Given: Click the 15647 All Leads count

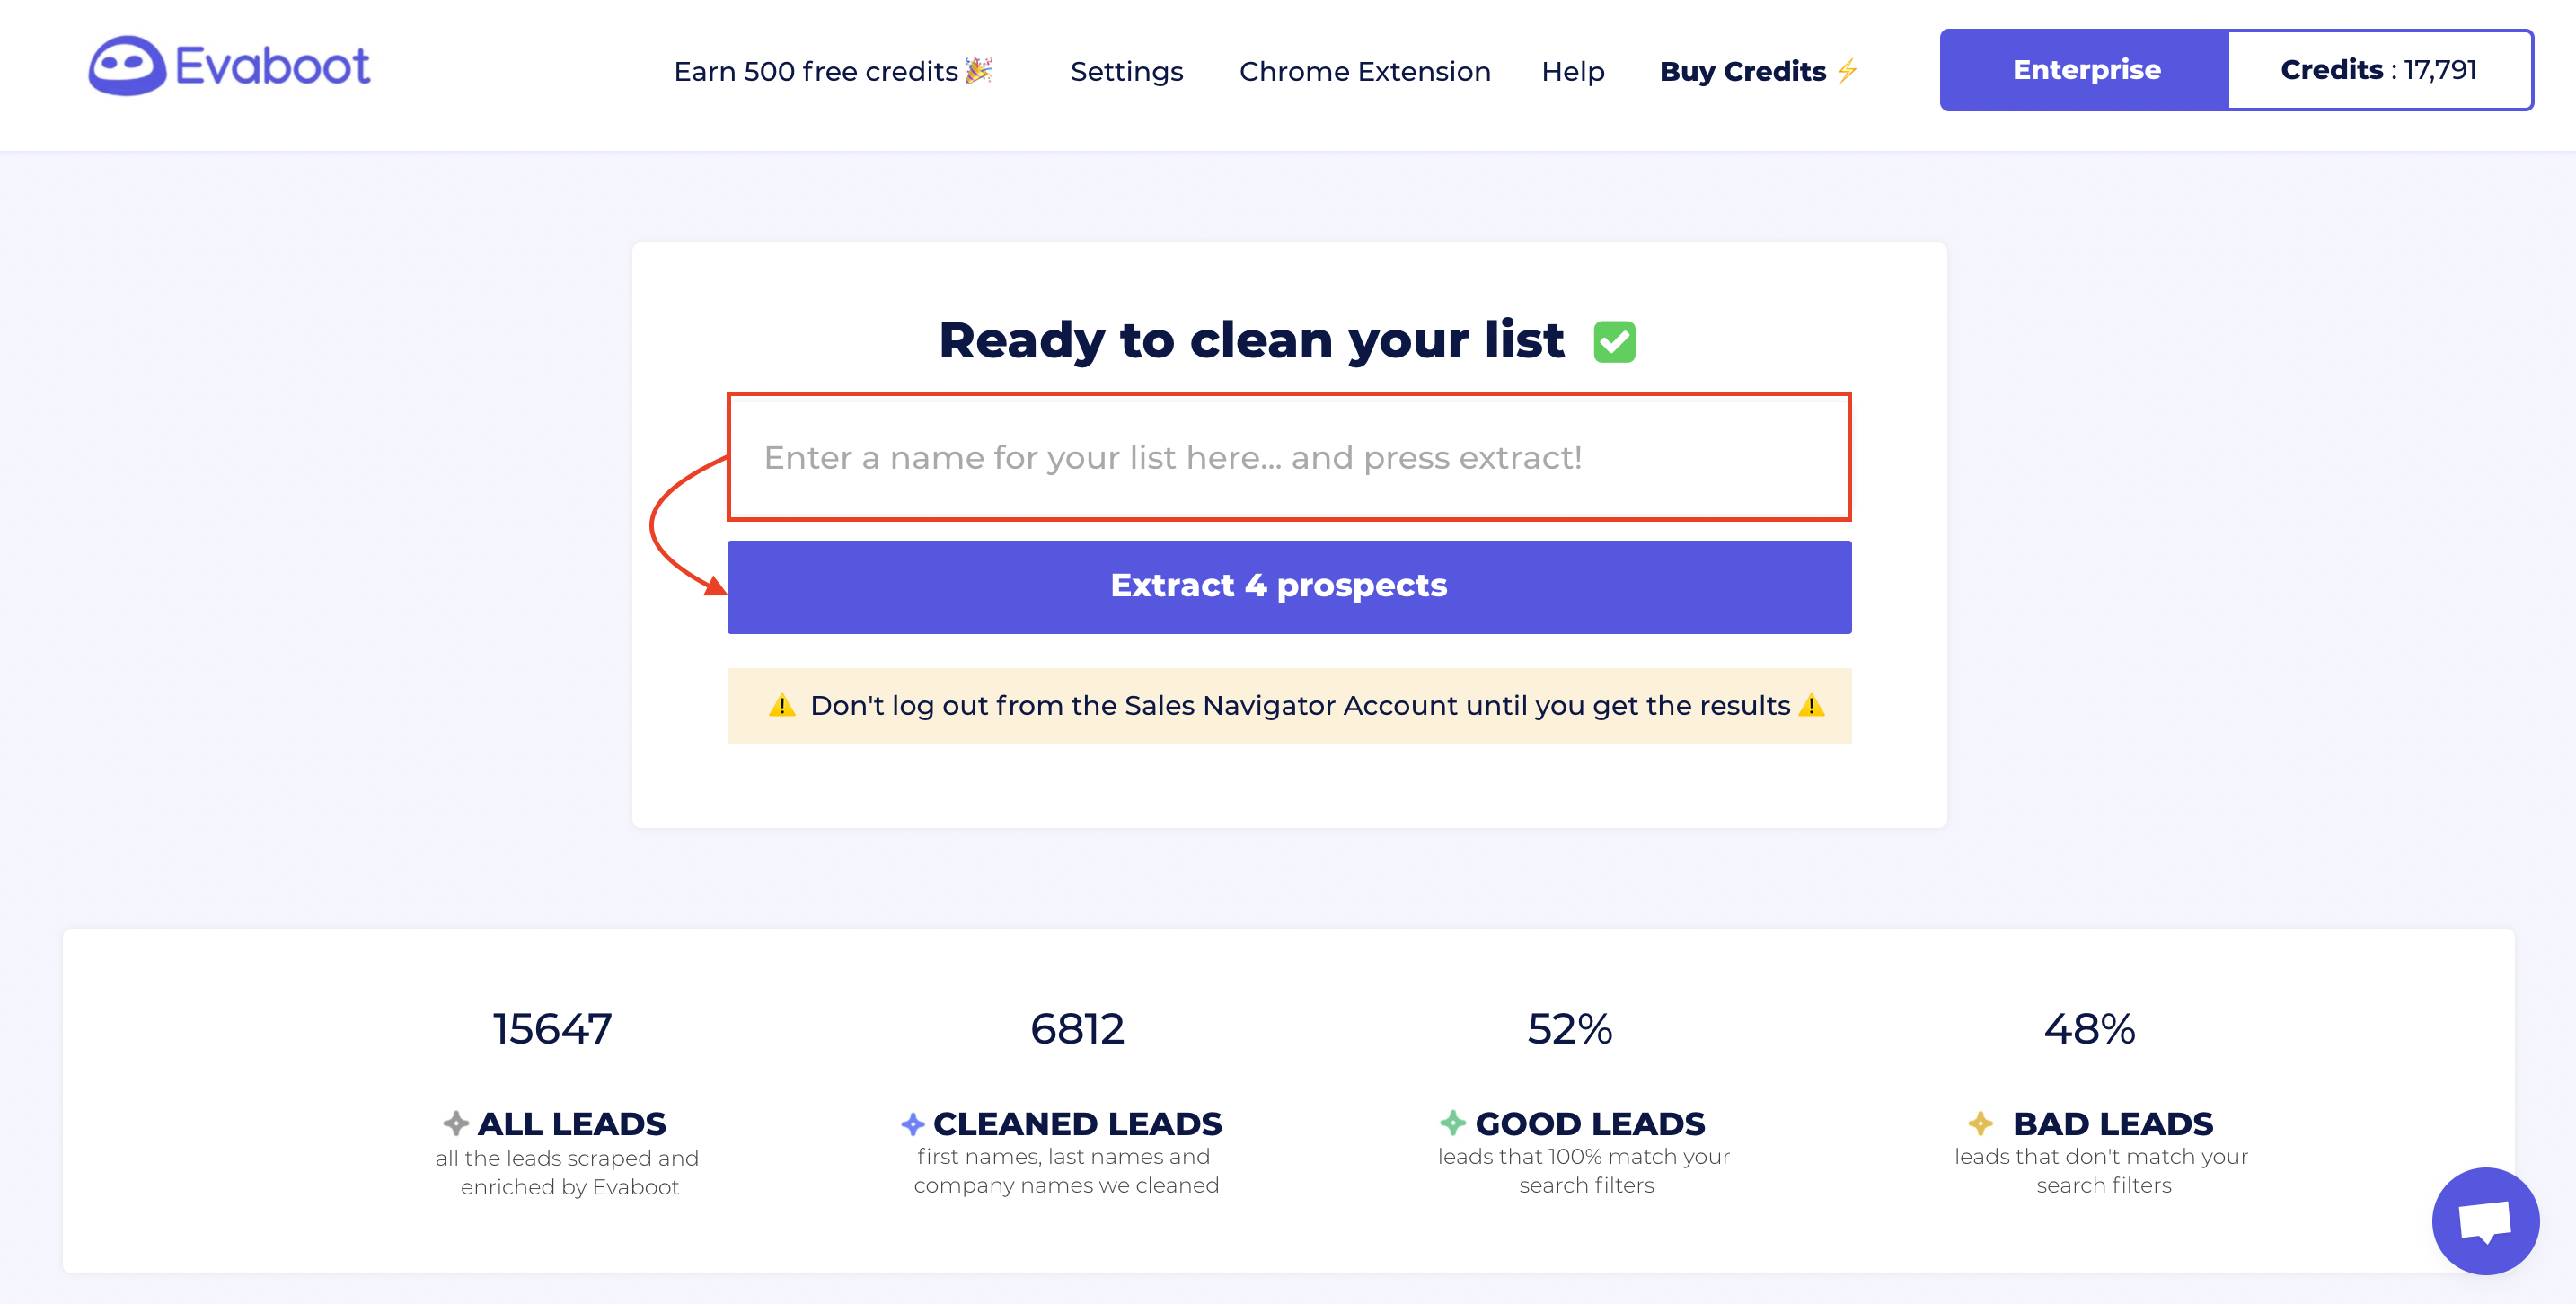Looking at the screenshot, I should coord(552,1028).
